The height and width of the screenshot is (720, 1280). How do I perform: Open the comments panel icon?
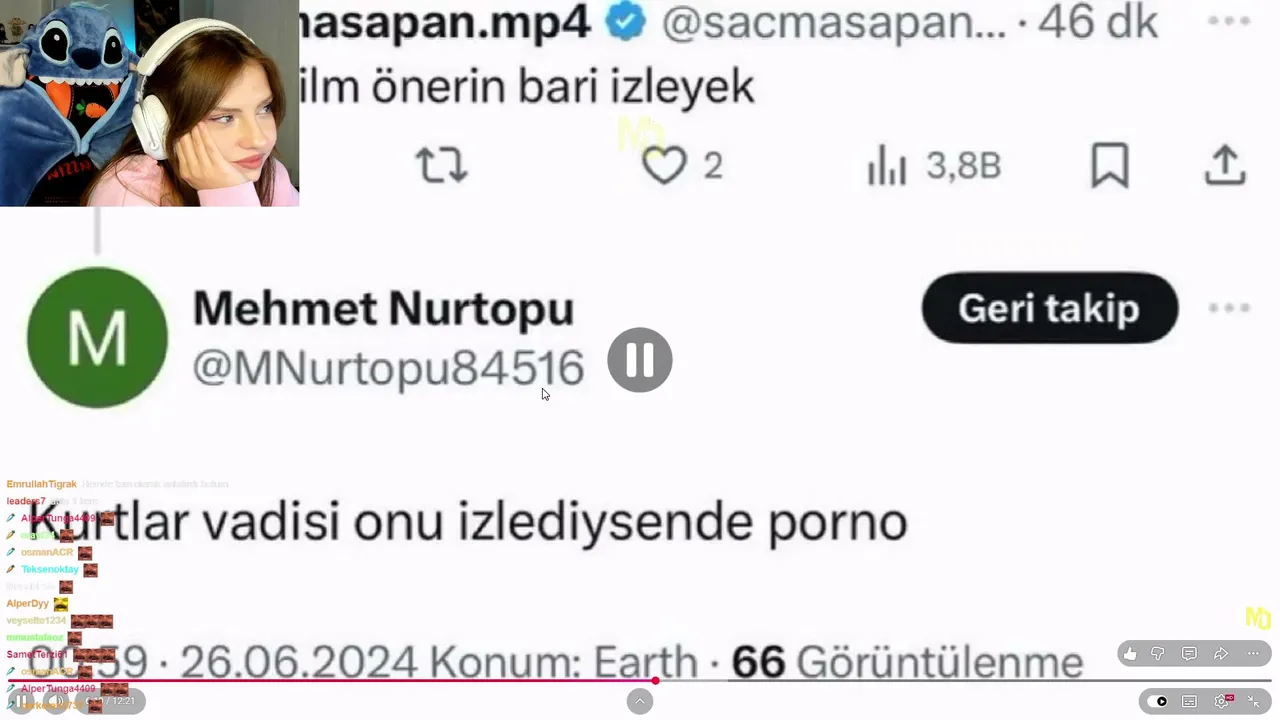click(x=1189, y=654)
